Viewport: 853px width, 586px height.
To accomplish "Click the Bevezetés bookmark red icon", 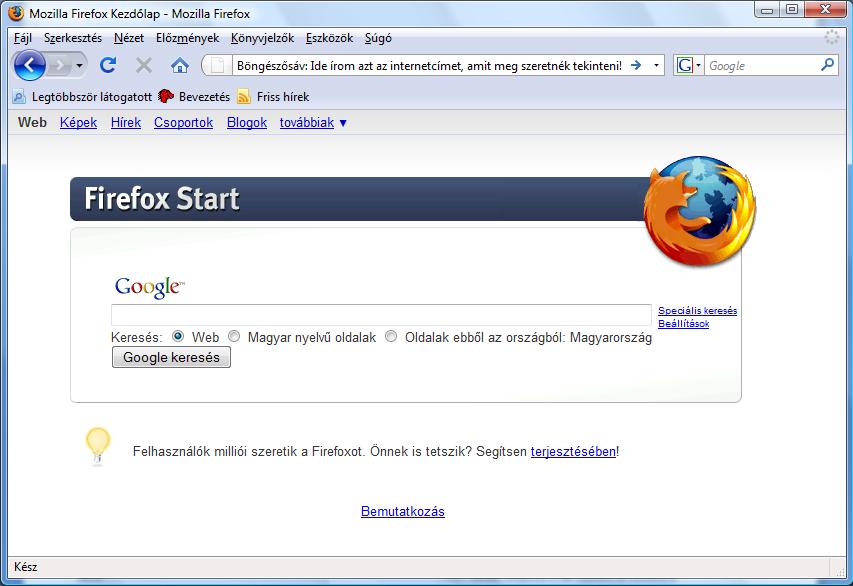I will [166, 96].
